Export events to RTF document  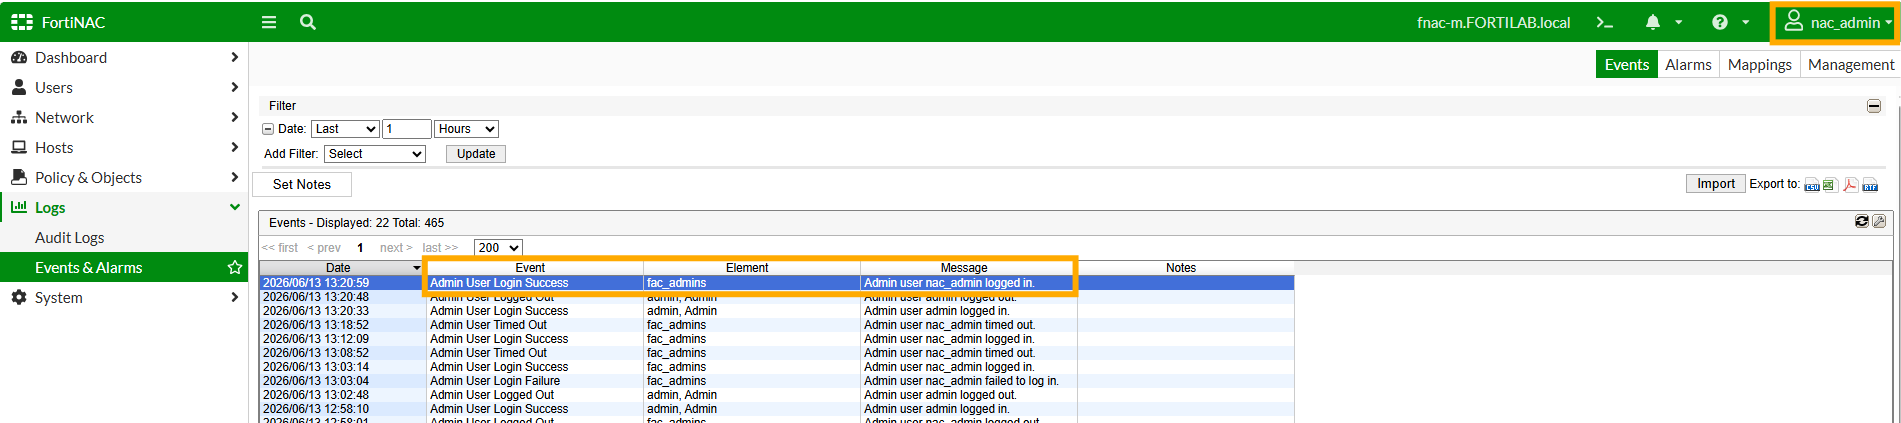pos(1869,185)
